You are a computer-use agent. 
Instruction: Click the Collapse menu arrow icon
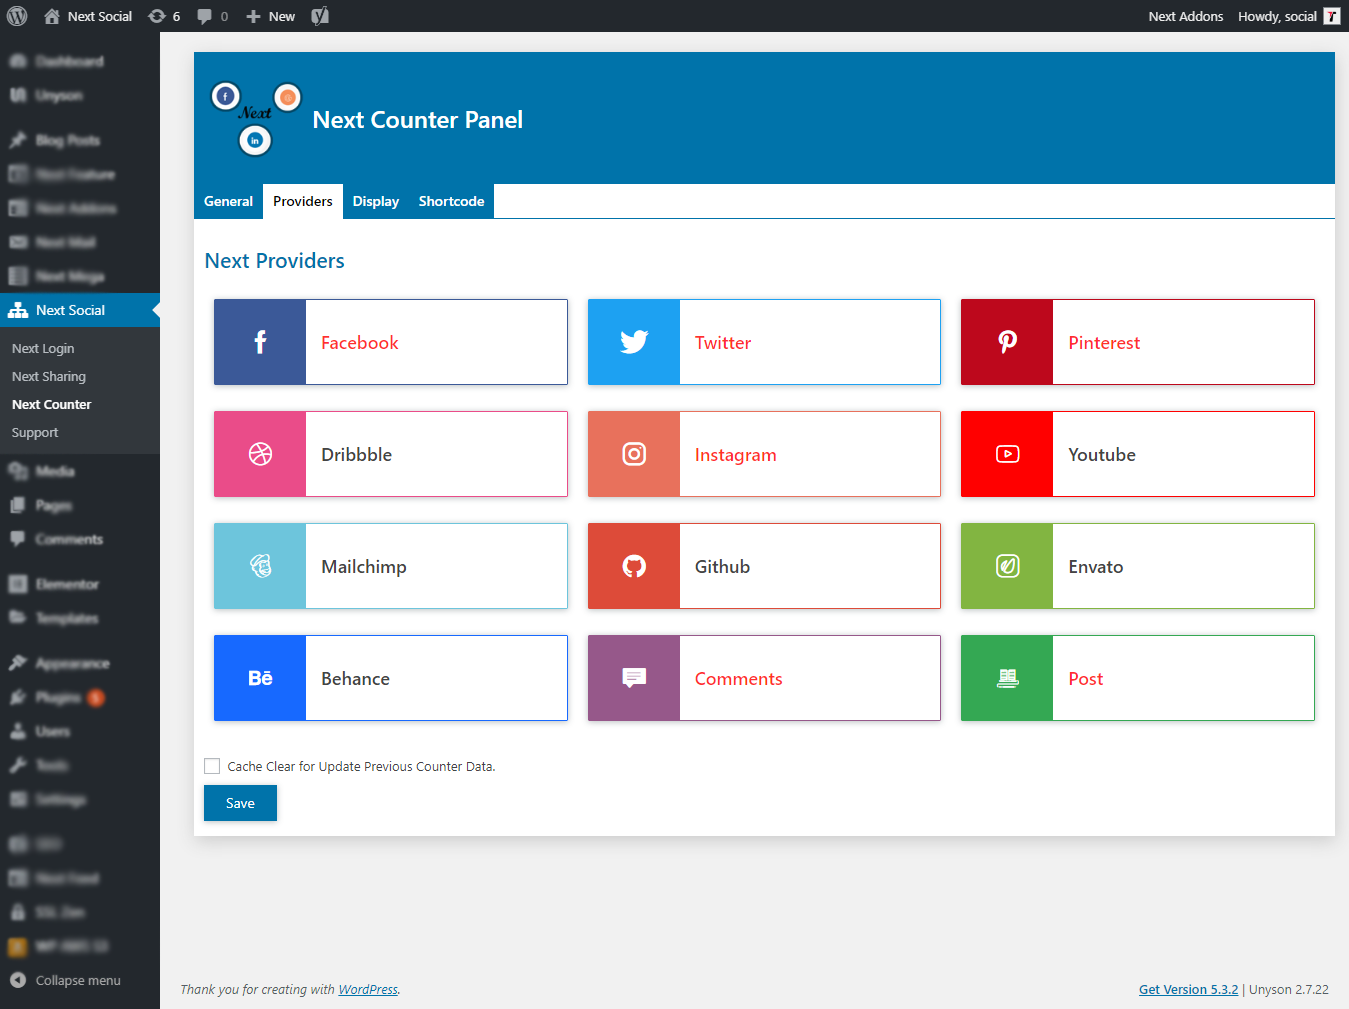18,980
